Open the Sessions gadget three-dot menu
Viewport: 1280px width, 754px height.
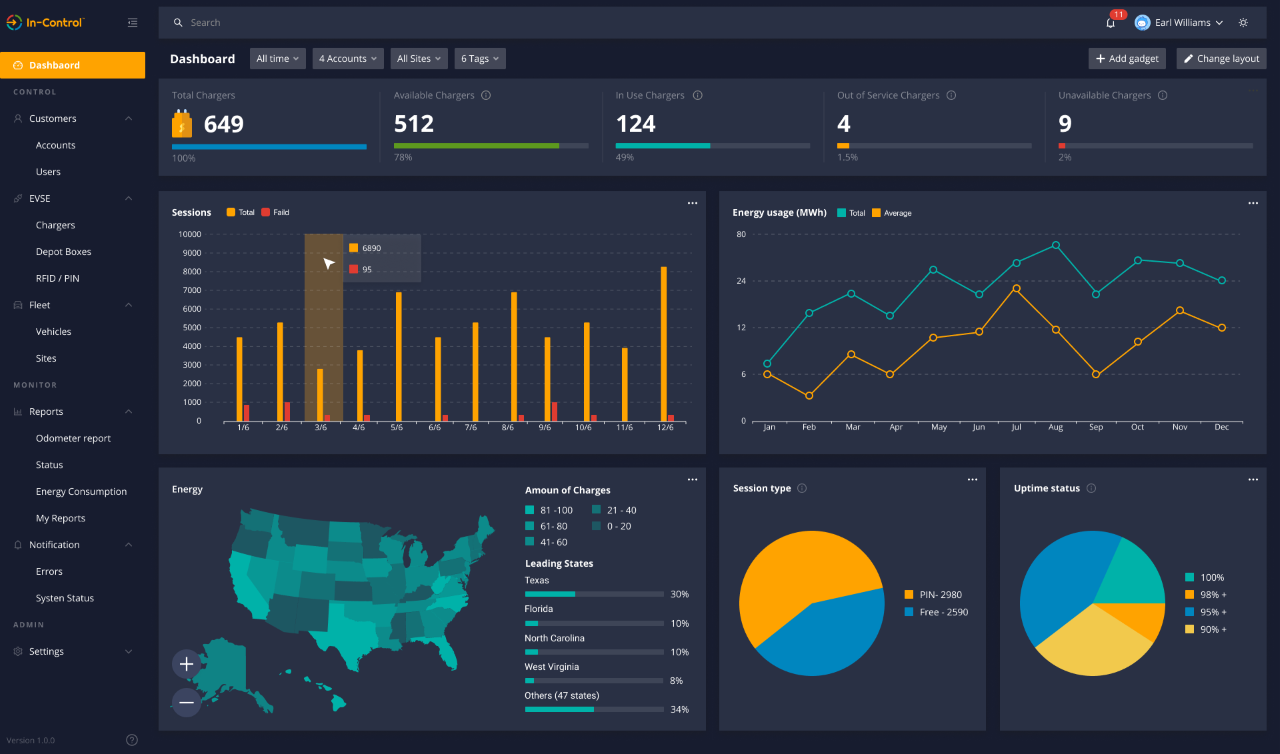click(x=692, y=203)
